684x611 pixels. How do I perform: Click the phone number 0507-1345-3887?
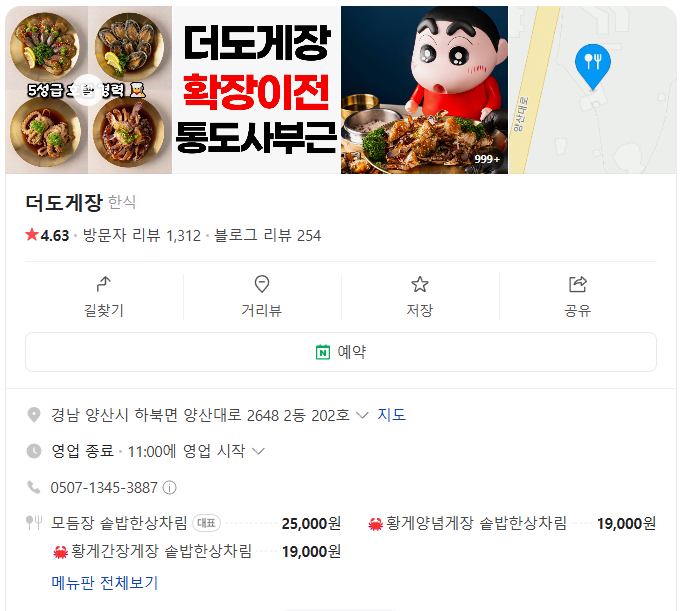click(x=104, y=488)
